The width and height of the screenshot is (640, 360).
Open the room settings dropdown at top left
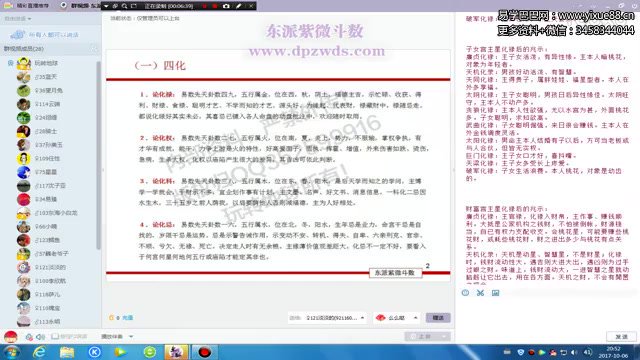18,19
